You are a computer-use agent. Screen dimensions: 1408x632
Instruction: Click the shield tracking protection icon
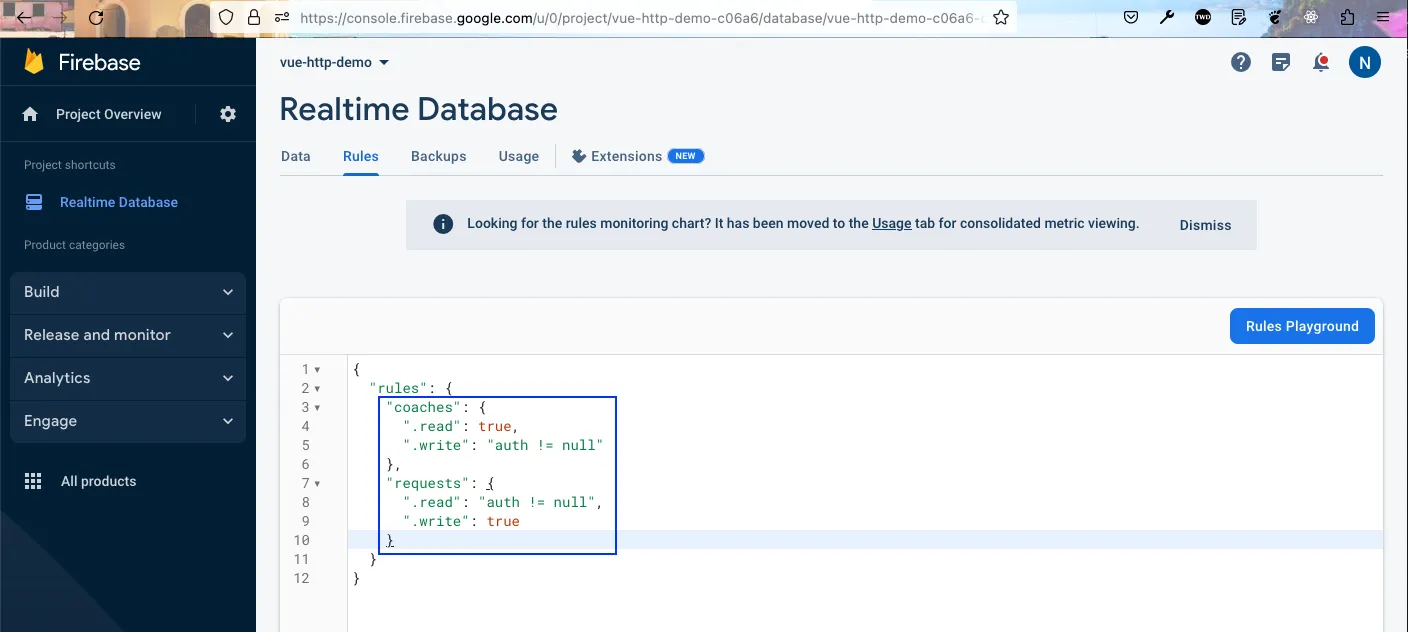[x=226, y=18]
